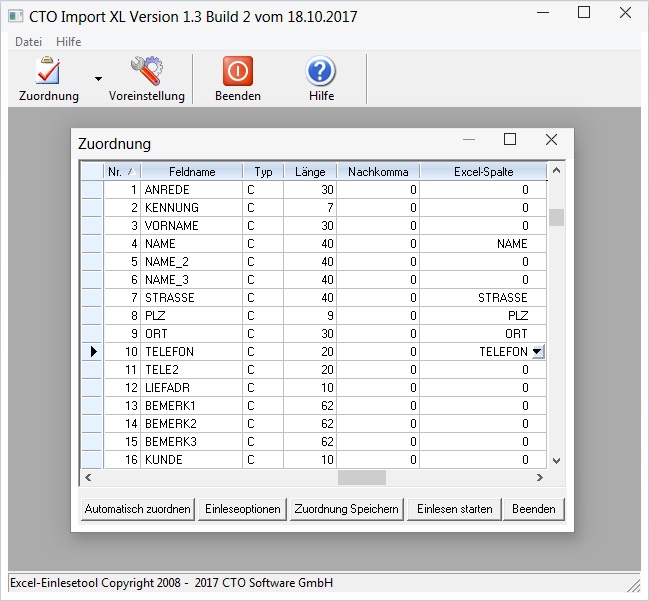Click the Automatisch zuordnen button
The width and height of the screenshot is (649, 601).
[137, 509]
